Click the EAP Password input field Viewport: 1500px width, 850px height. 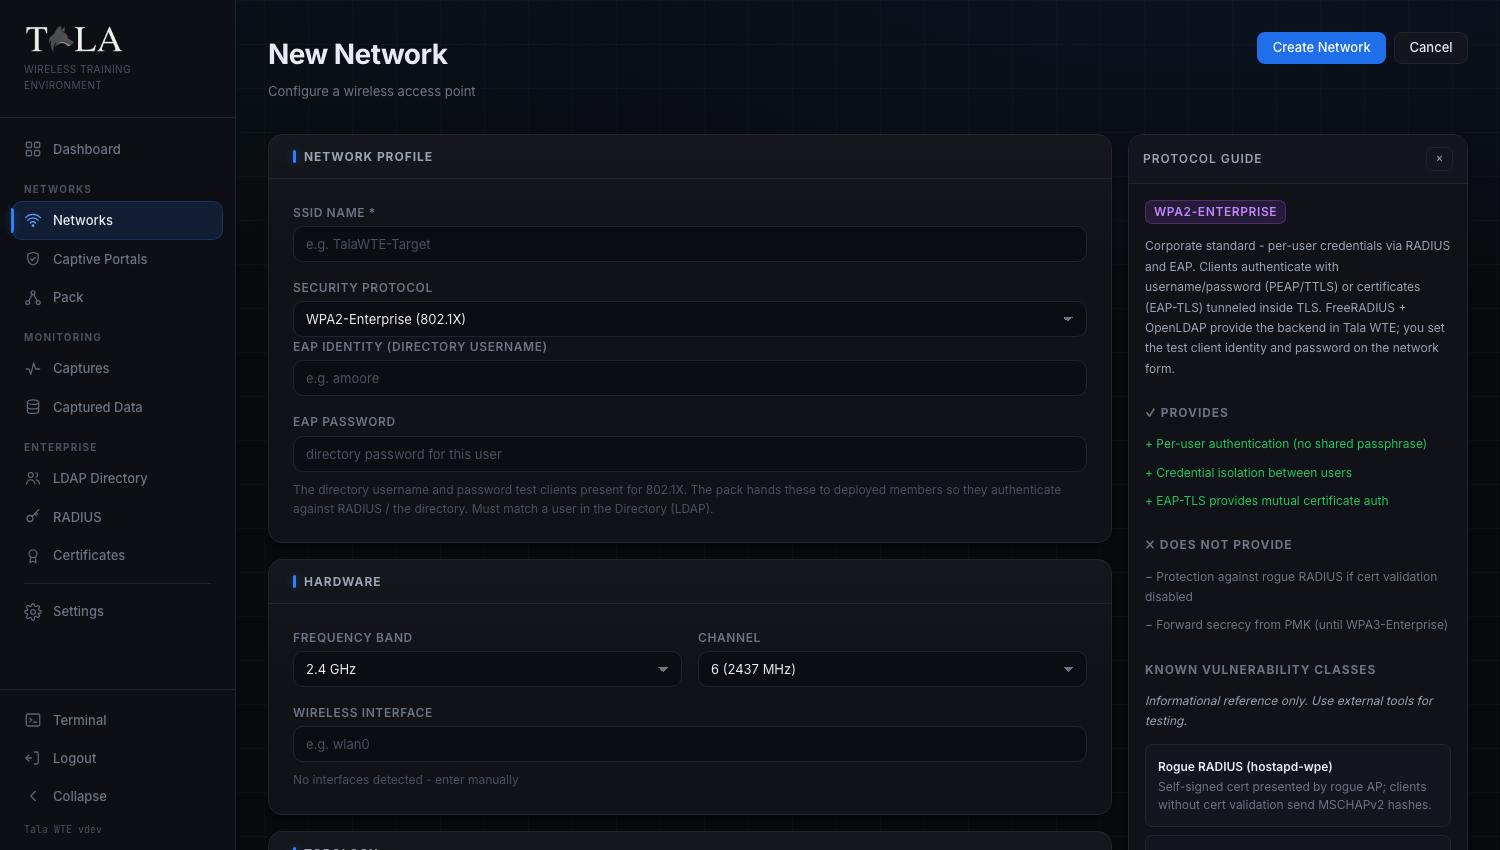click(689, 454)
